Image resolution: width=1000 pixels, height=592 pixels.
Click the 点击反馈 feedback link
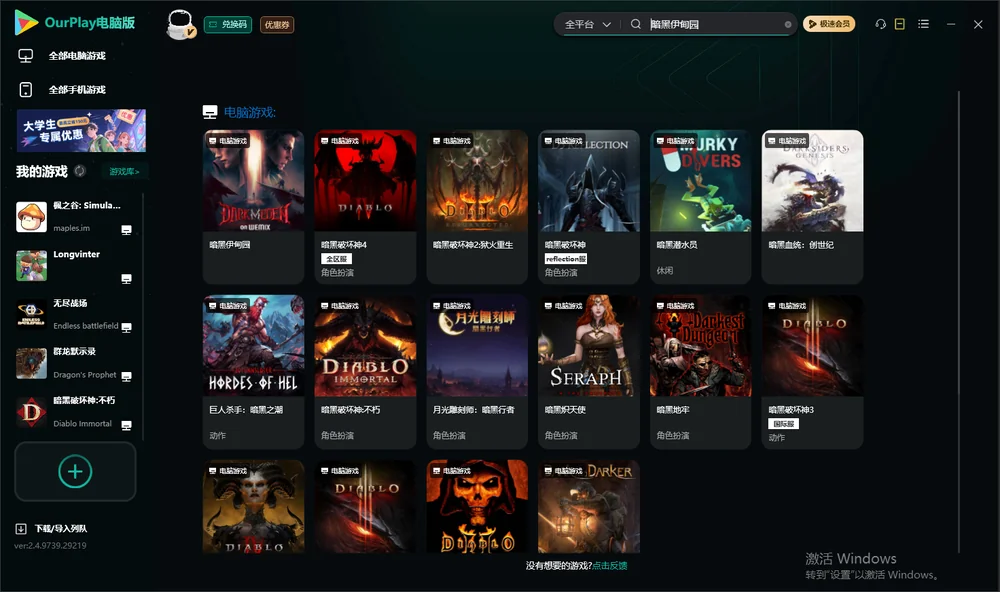click(x=610, y=566)
